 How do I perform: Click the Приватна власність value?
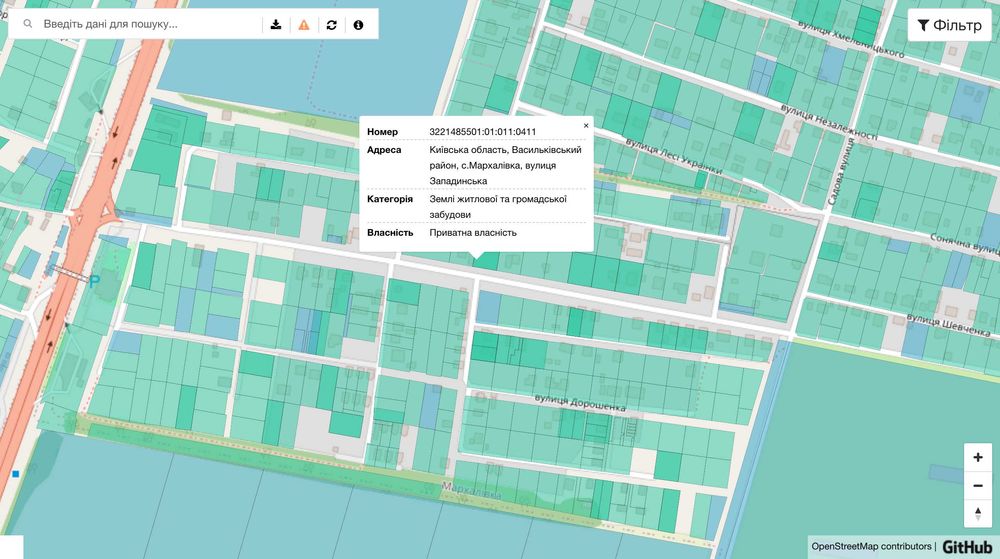473,233
